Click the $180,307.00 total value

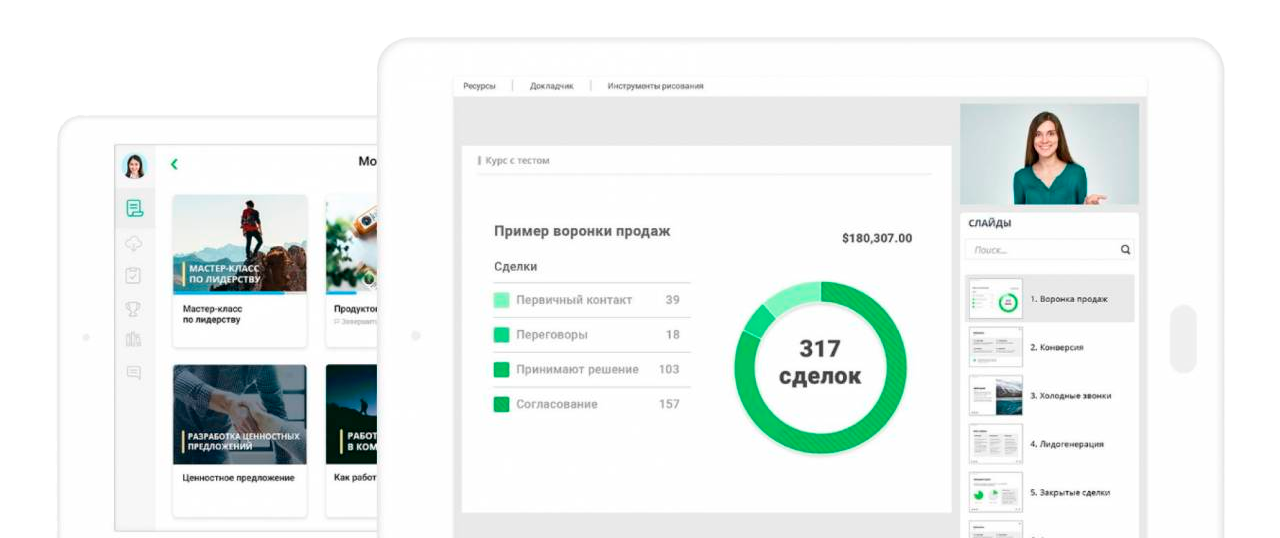coord(877,238)
